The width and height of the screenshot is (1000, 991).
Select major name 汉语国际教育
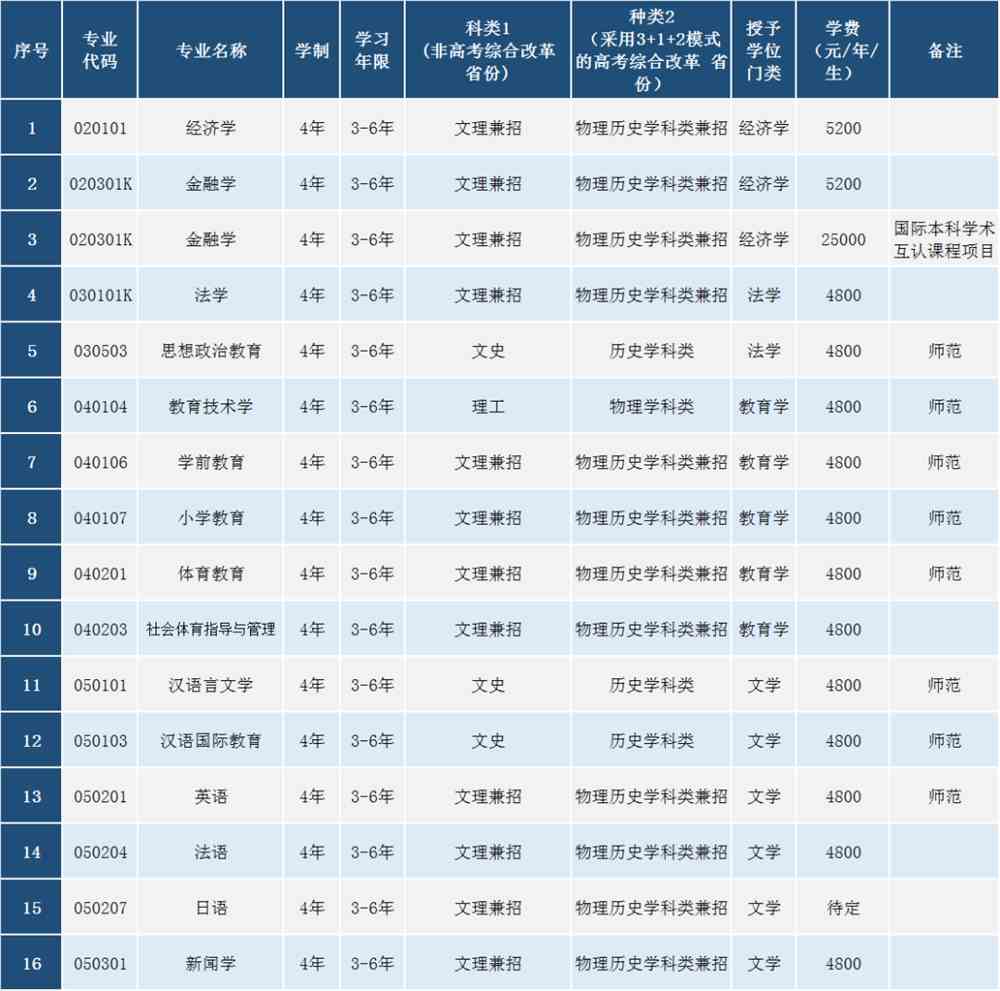(210, 741)
